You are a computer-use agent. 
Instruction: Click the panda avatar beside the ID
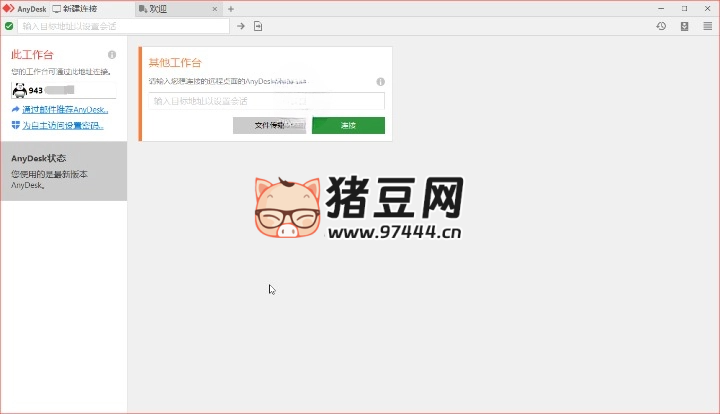(x=19, y=90)
